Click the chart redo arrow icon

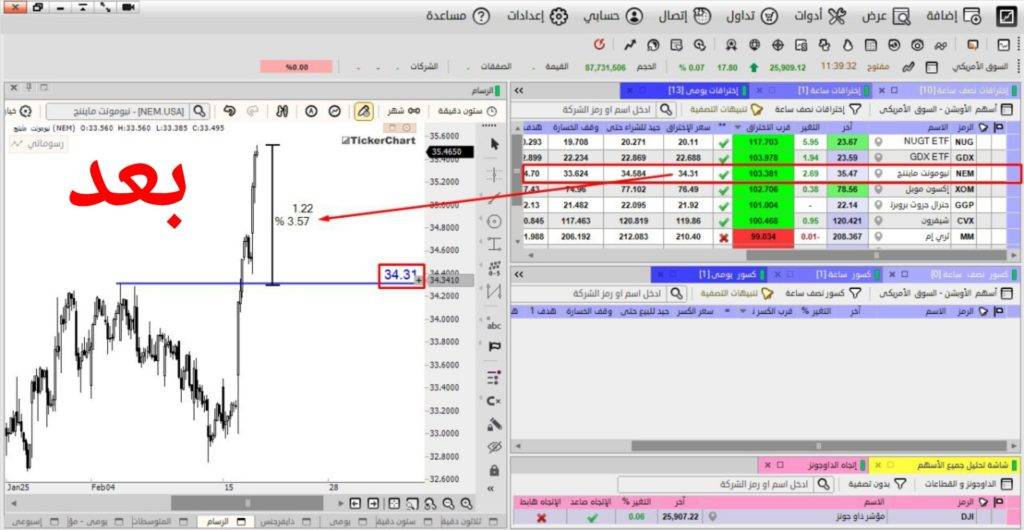[253, 111]
